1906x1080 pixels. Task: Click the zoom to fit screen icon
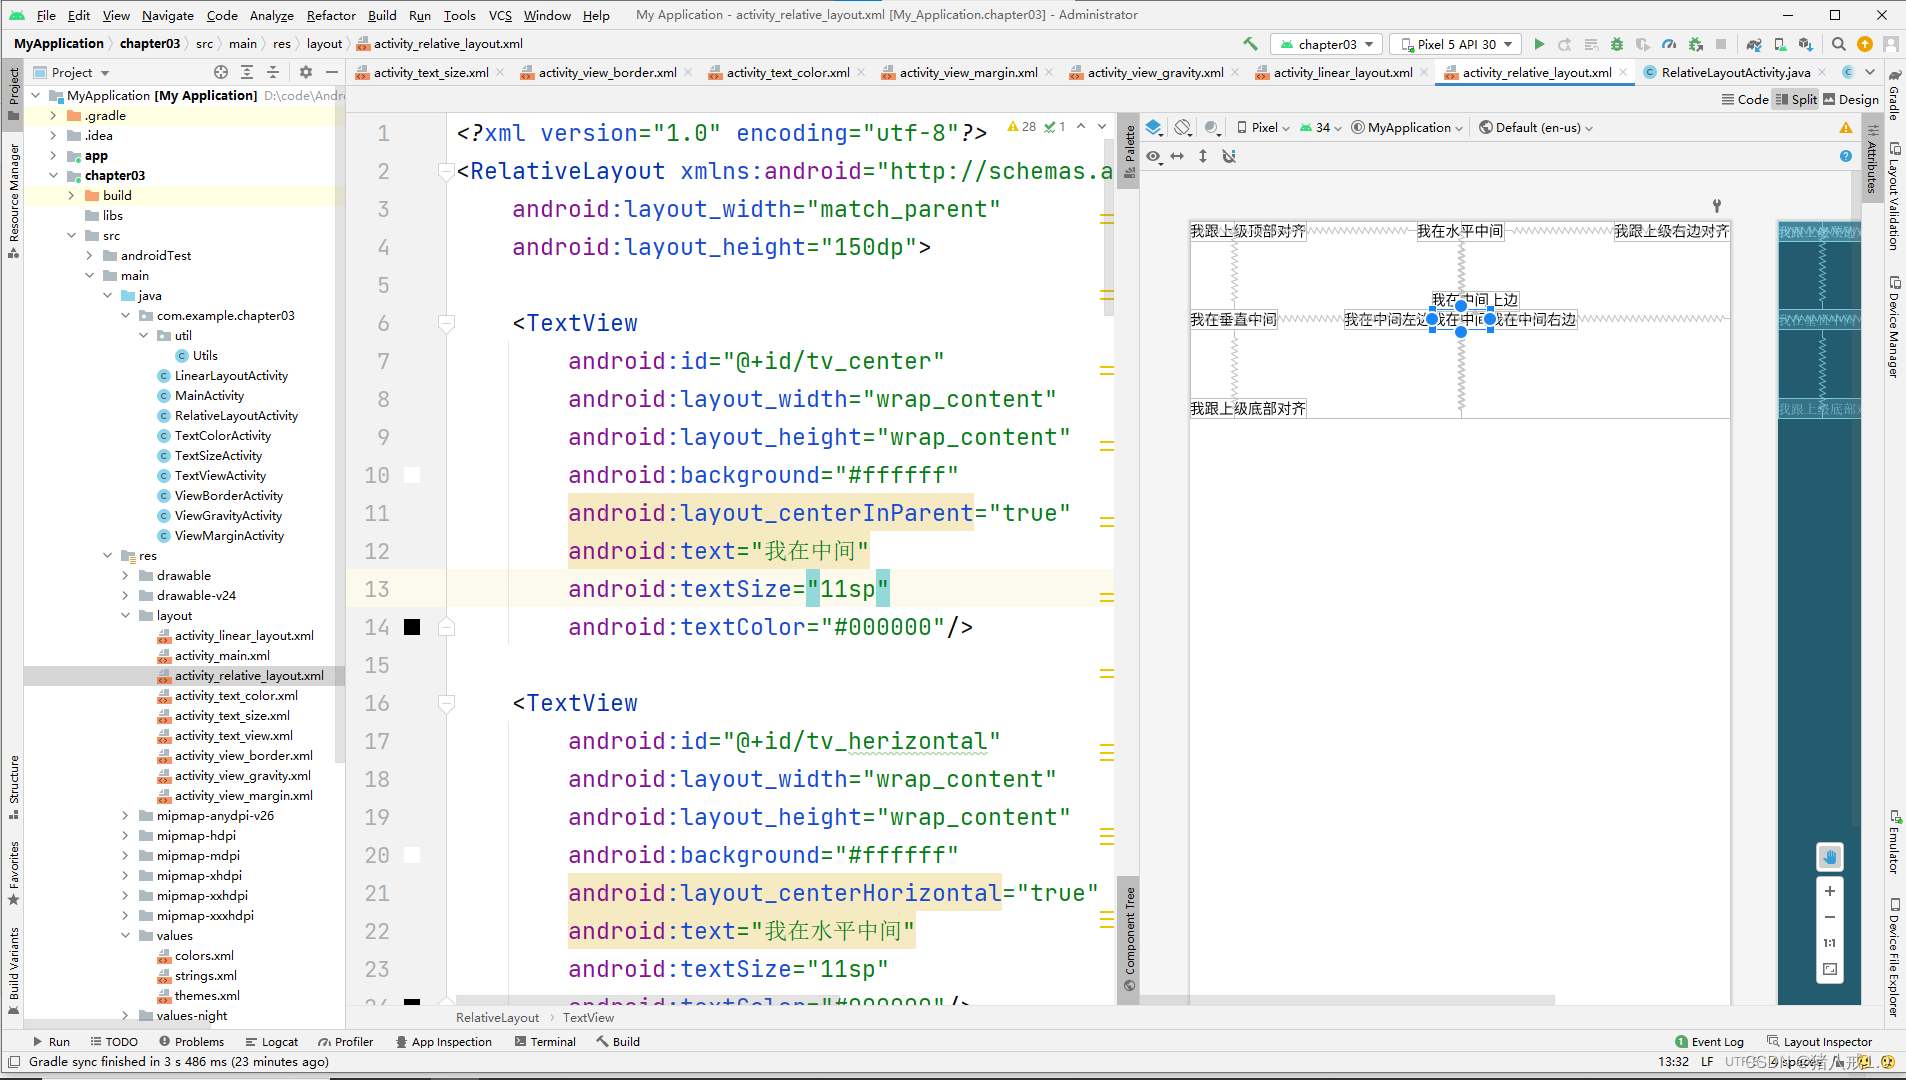1830,969
